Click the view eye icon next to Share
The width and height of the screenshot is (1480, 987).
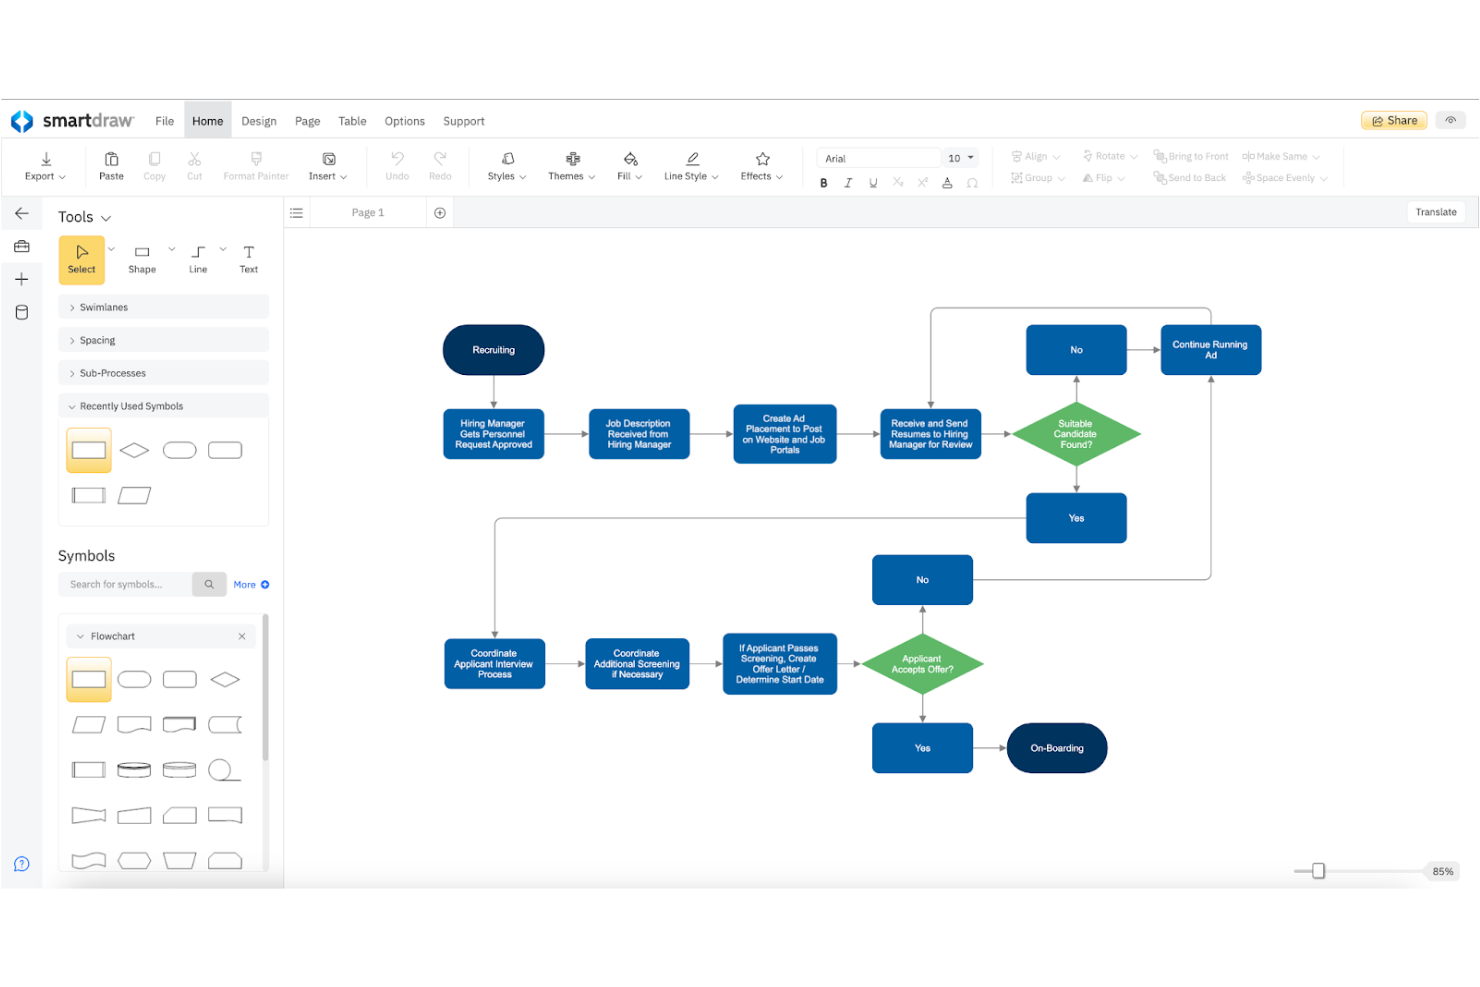[1451, 121]
